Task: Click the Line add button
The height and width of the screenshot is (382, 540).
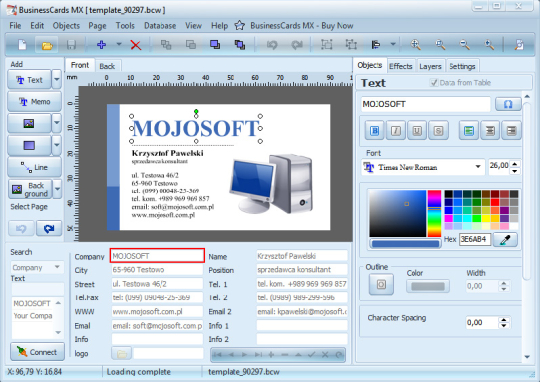Action: click(34, 167)
